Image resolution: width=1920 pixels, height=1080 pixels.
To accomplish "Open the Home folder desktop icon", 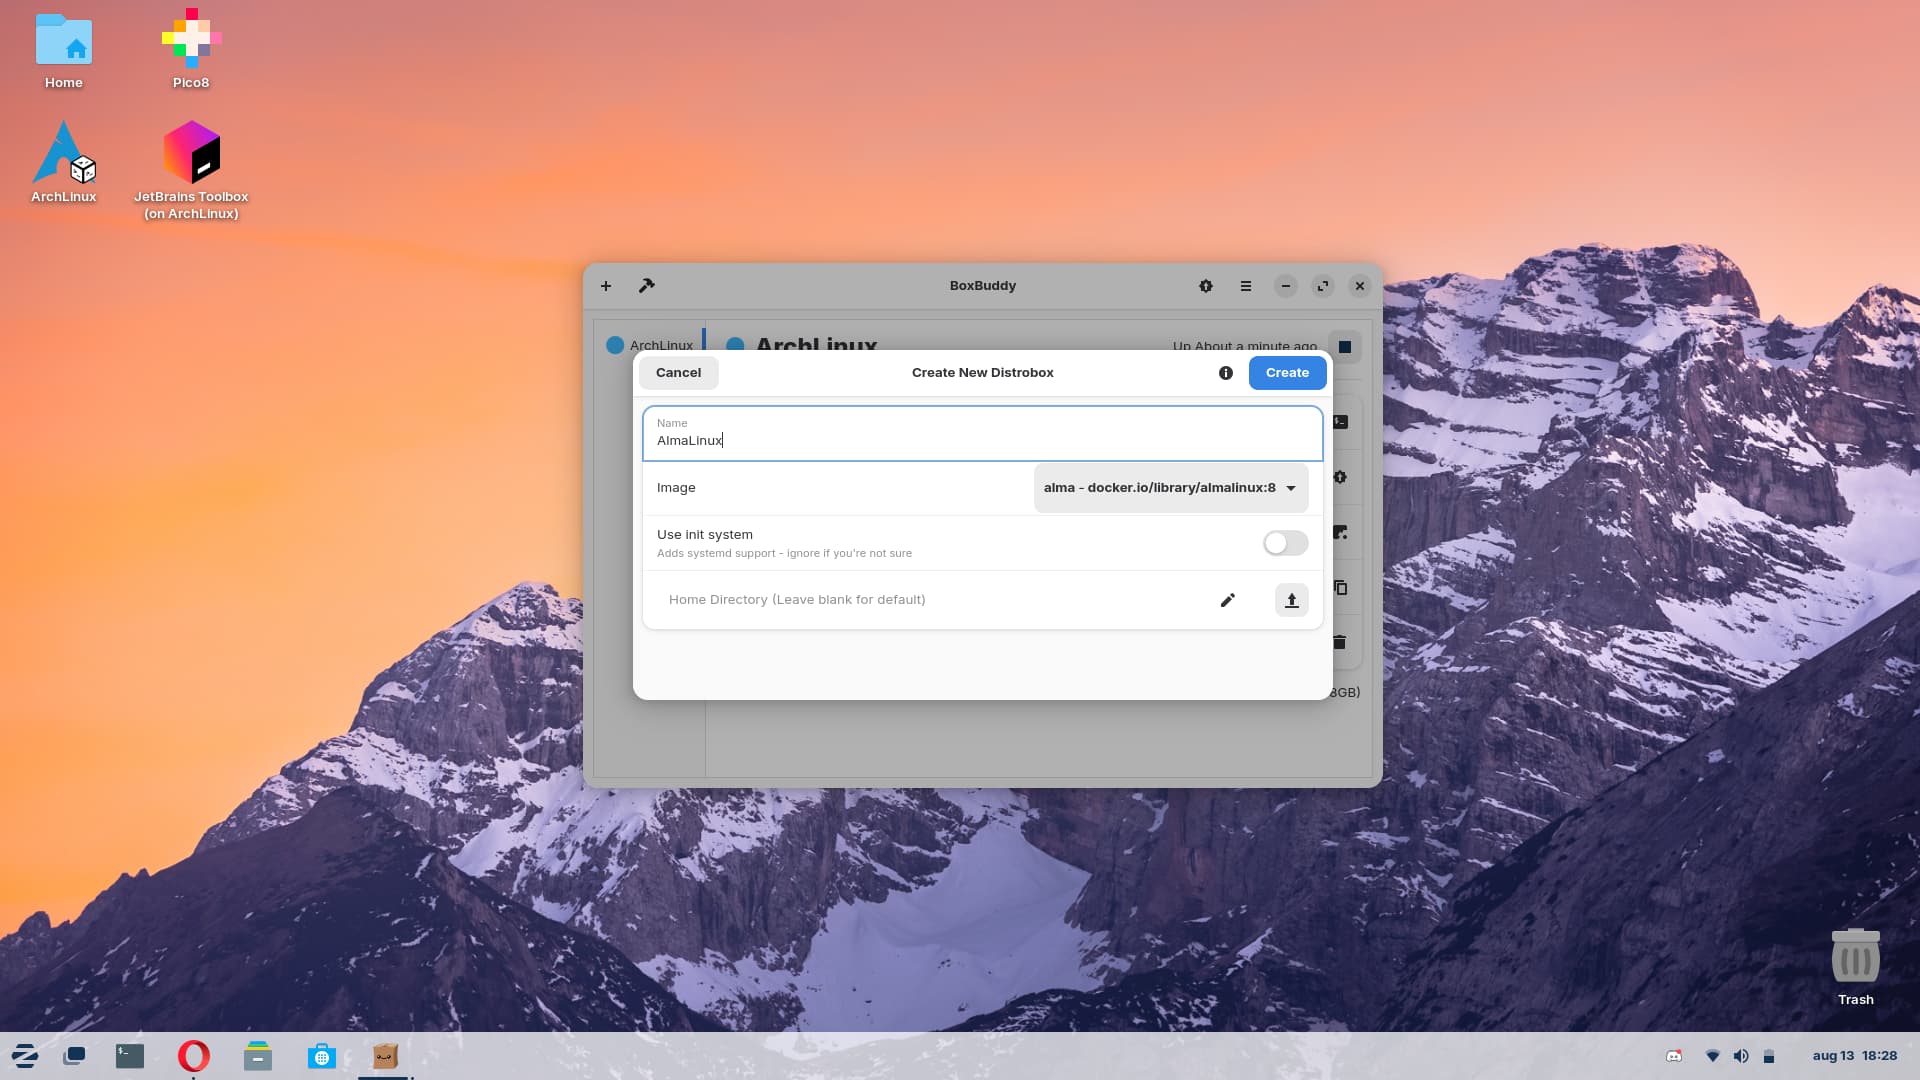I will pyautogui.click(x=64, y=52).
